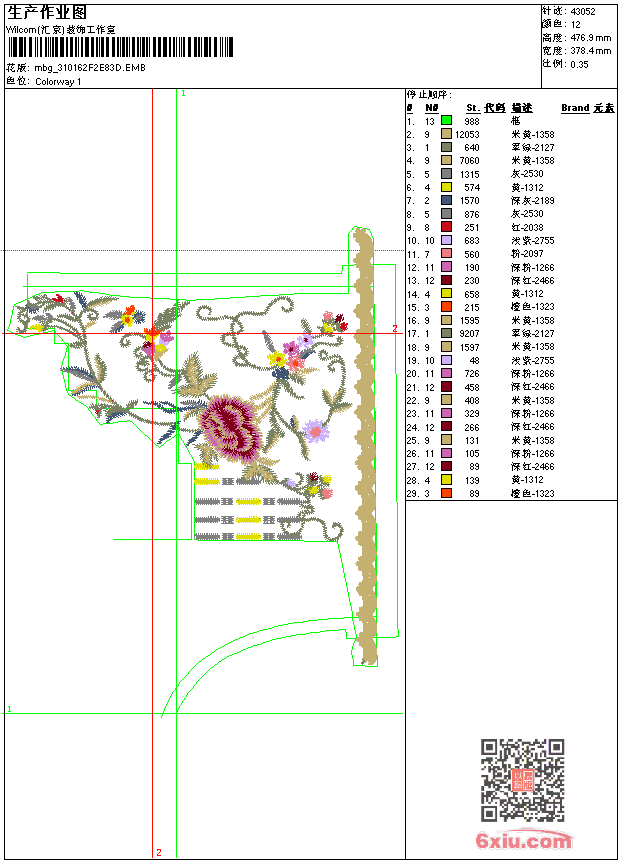Select thread name 深灰-2189
Screen dimensions: 620x860
click(533, 201)
